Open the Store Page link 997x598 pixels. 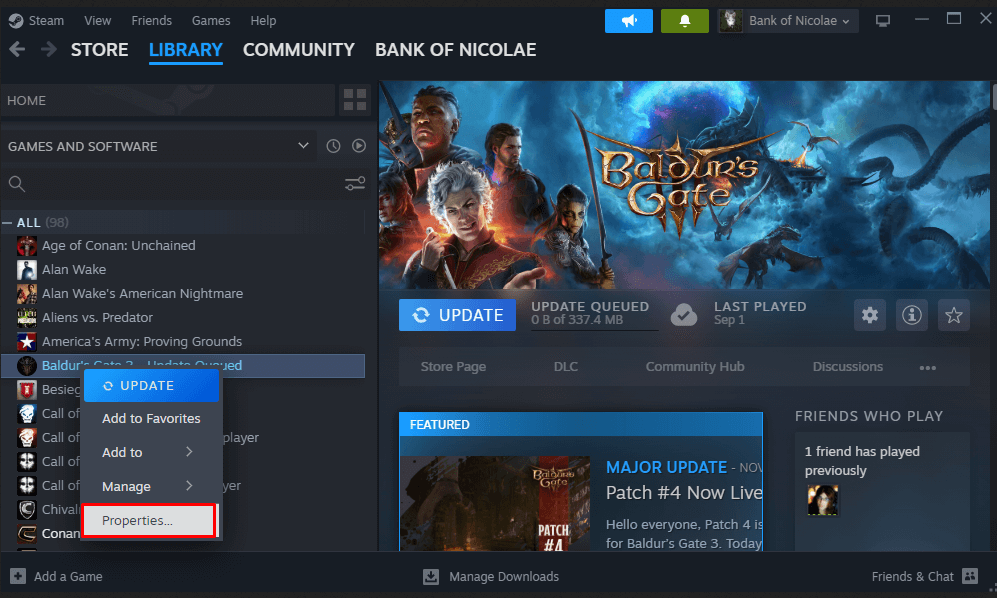click(x=453, y=366)
